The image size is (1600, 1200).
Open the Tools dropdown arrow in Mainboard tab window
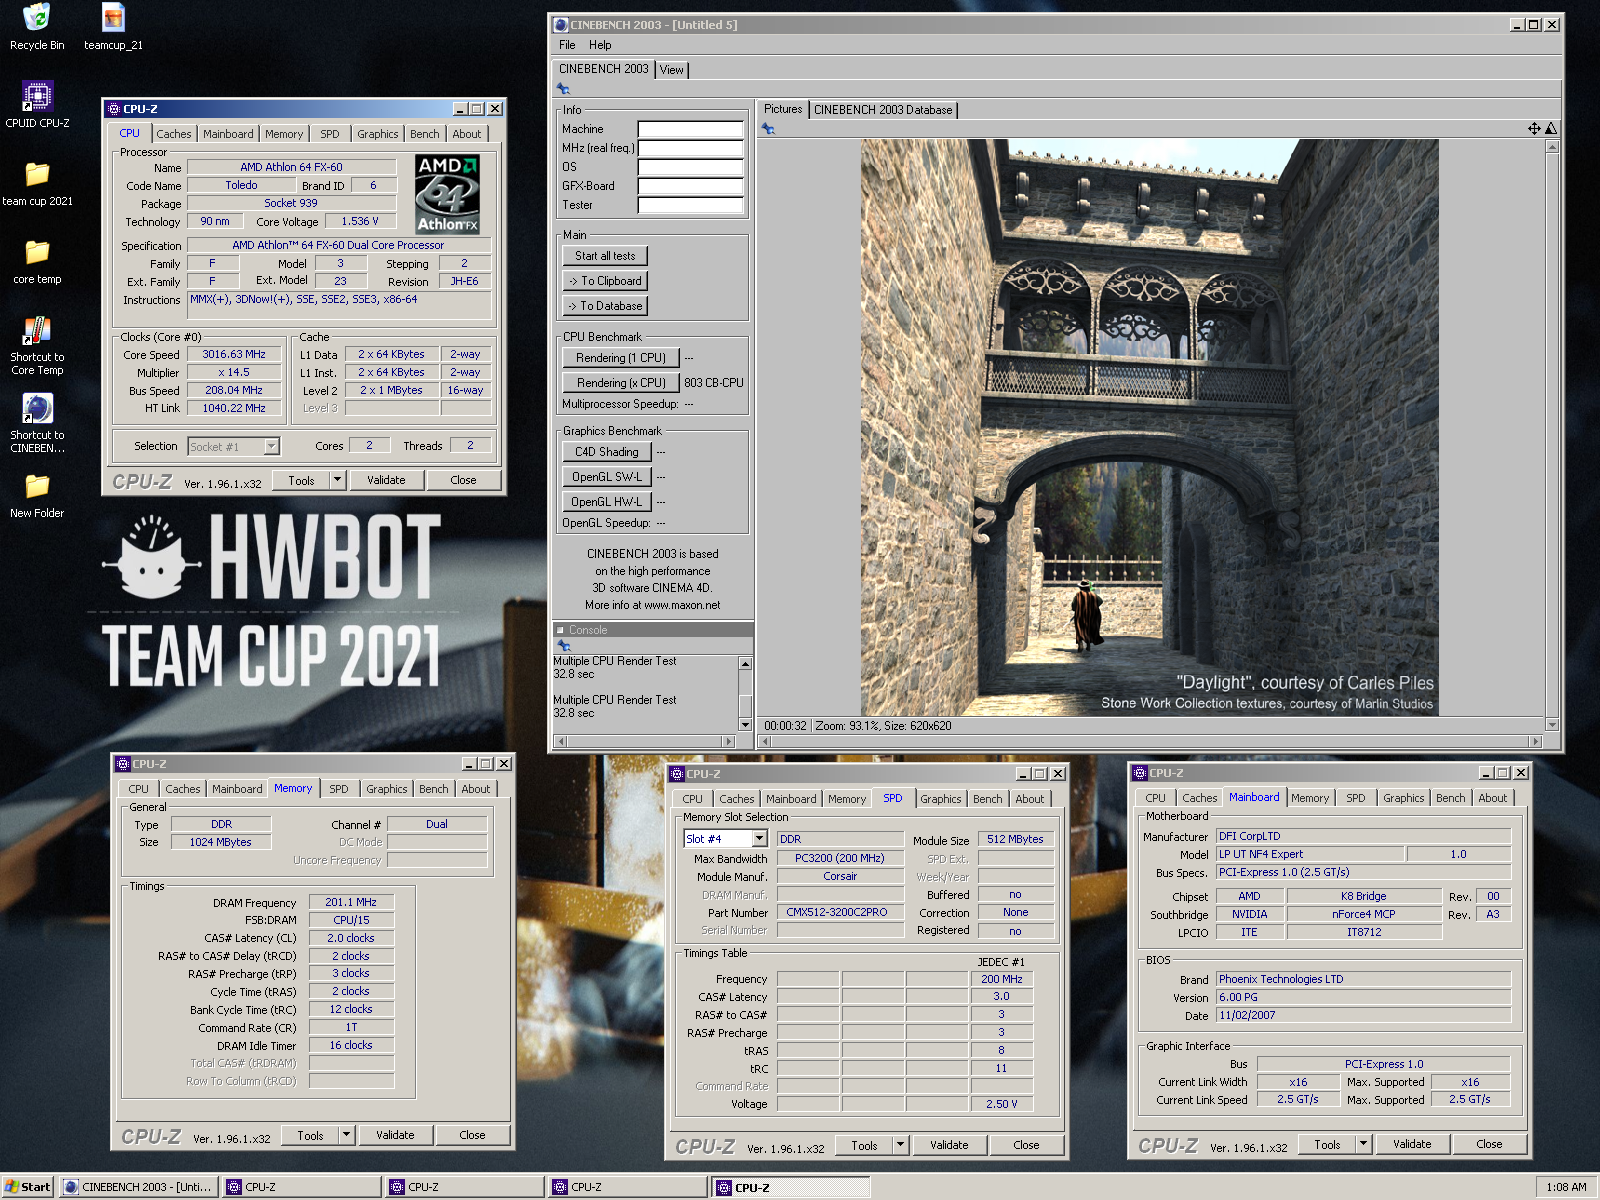point(1363,1144)
